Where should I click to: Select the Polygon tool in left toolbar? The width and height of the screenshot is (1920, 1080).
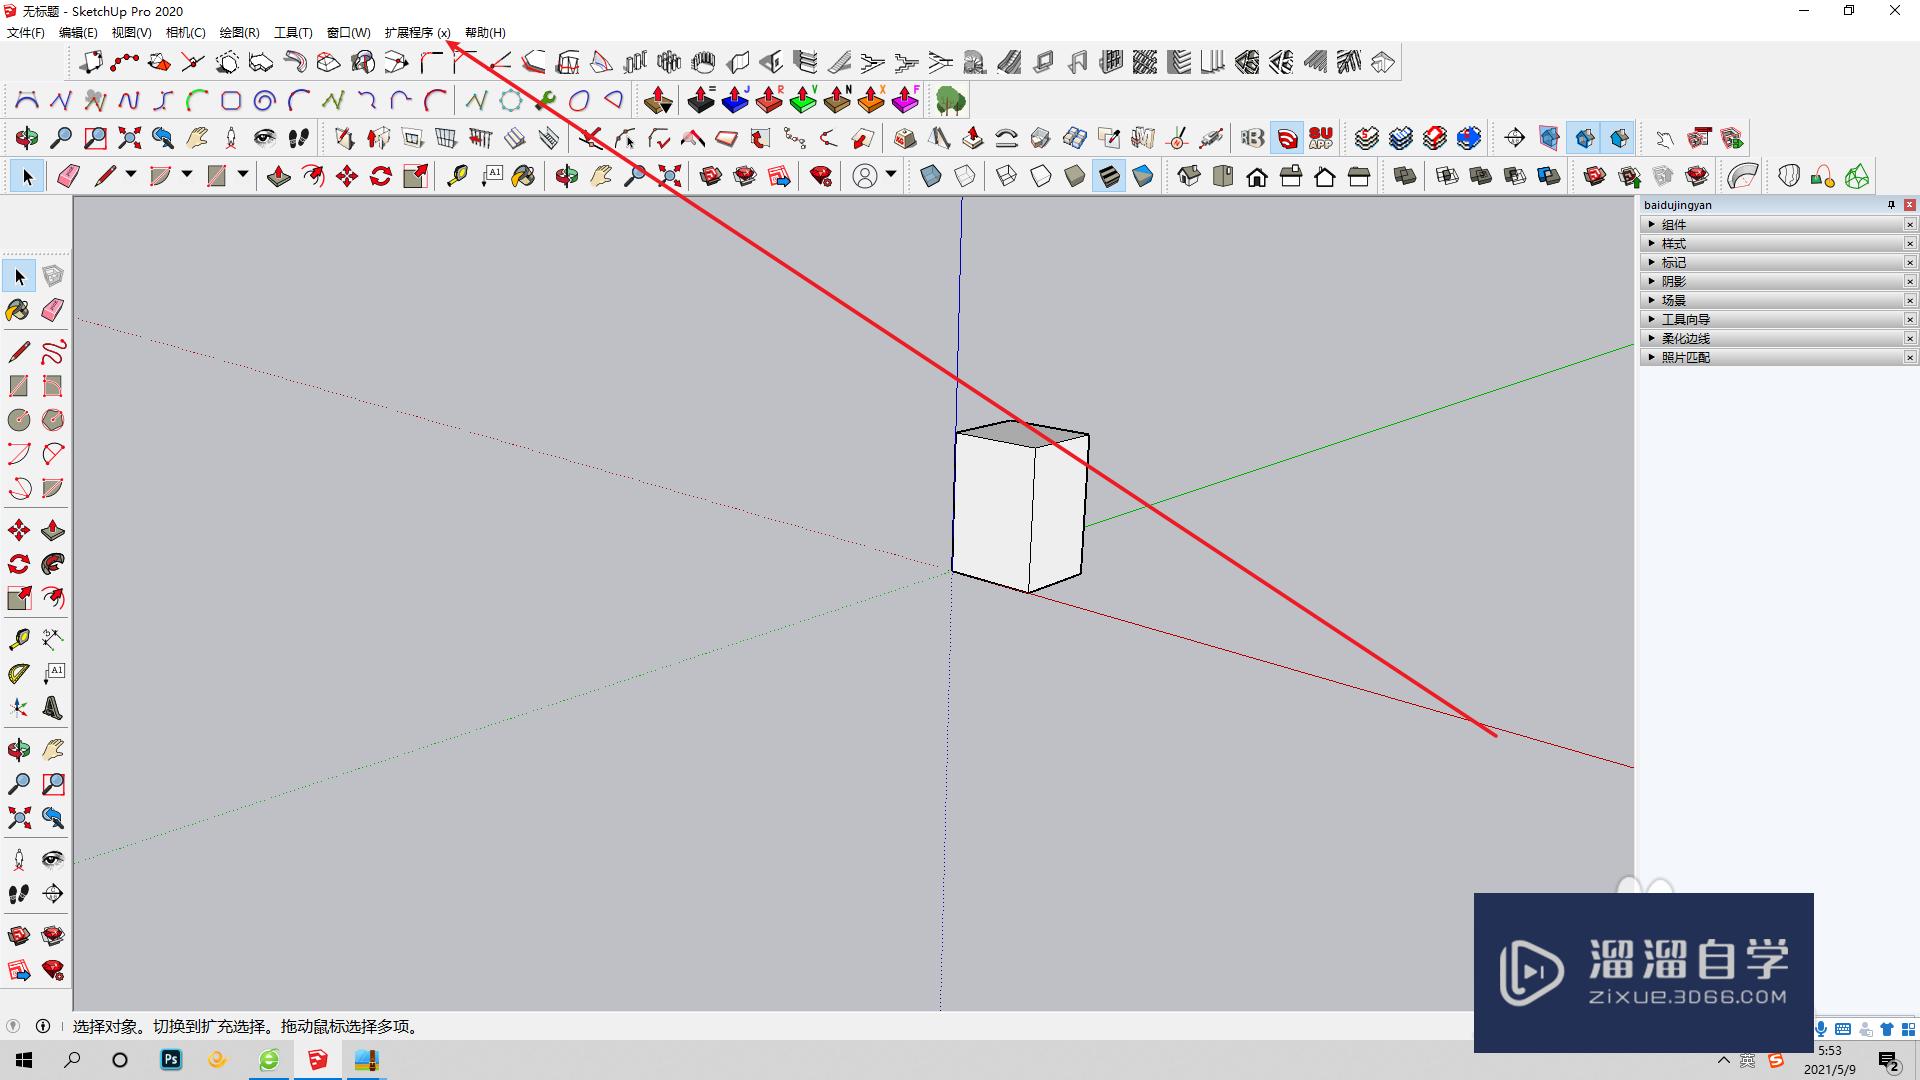pyautogui.click(x=53, y=420)
